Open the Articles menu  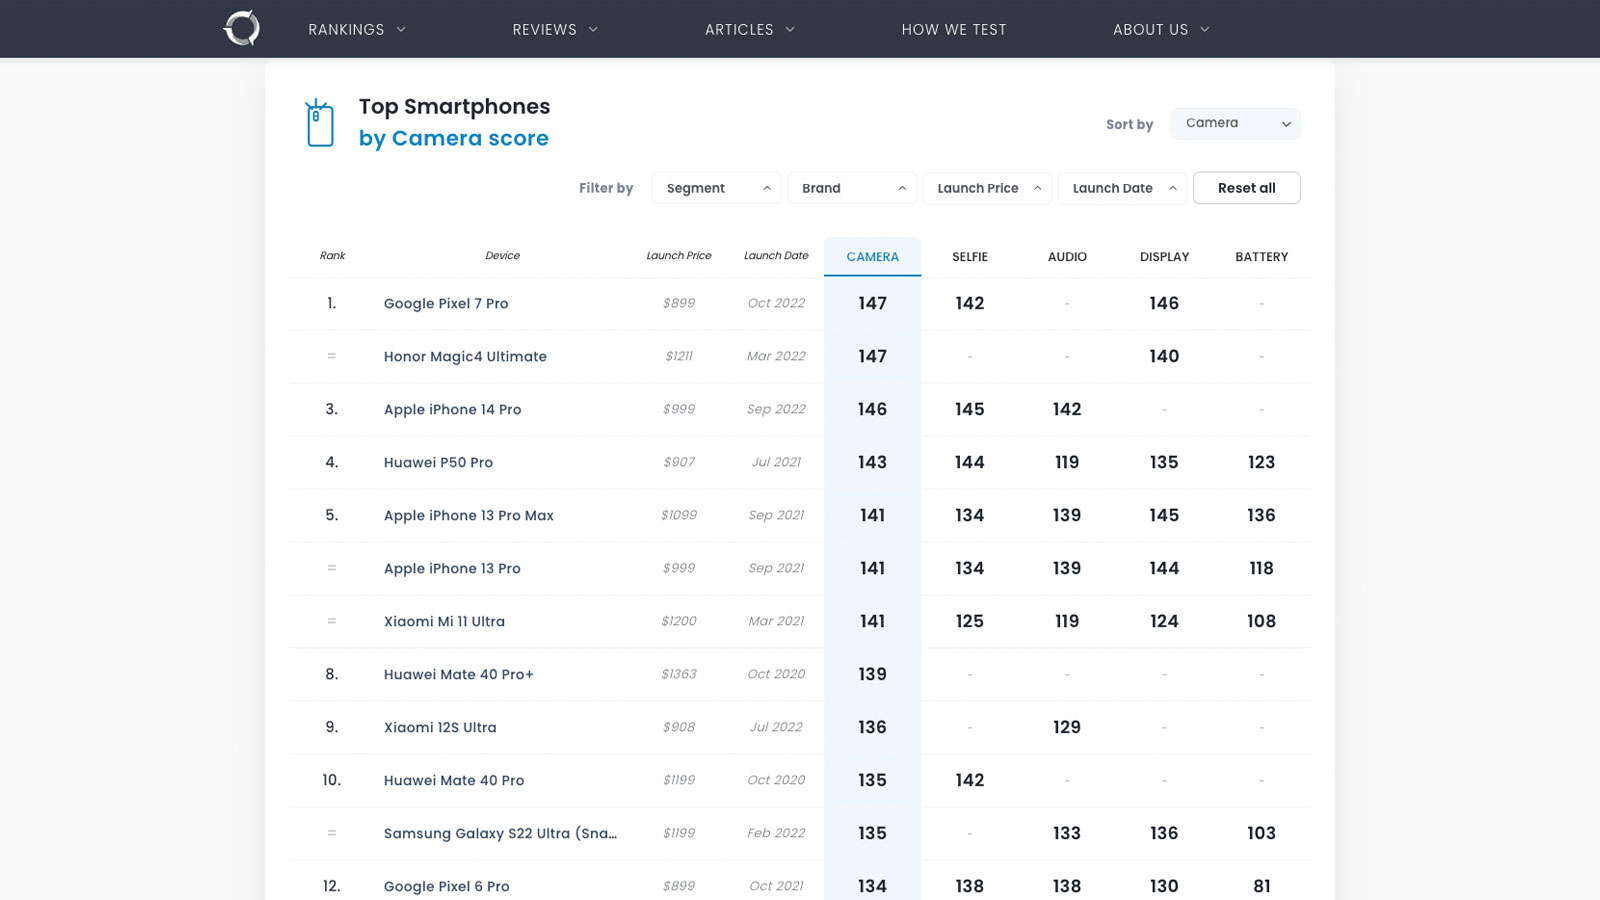click(750, 29)
